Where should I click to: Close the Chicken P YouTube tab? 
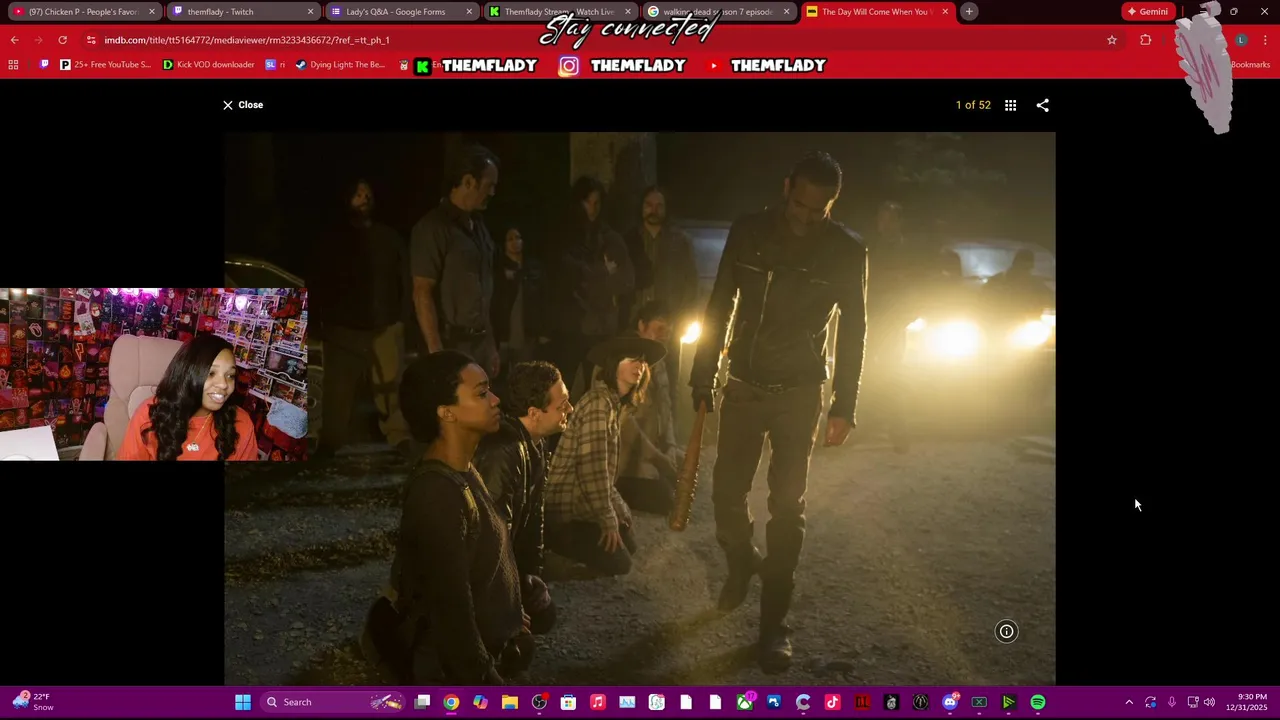152,12
